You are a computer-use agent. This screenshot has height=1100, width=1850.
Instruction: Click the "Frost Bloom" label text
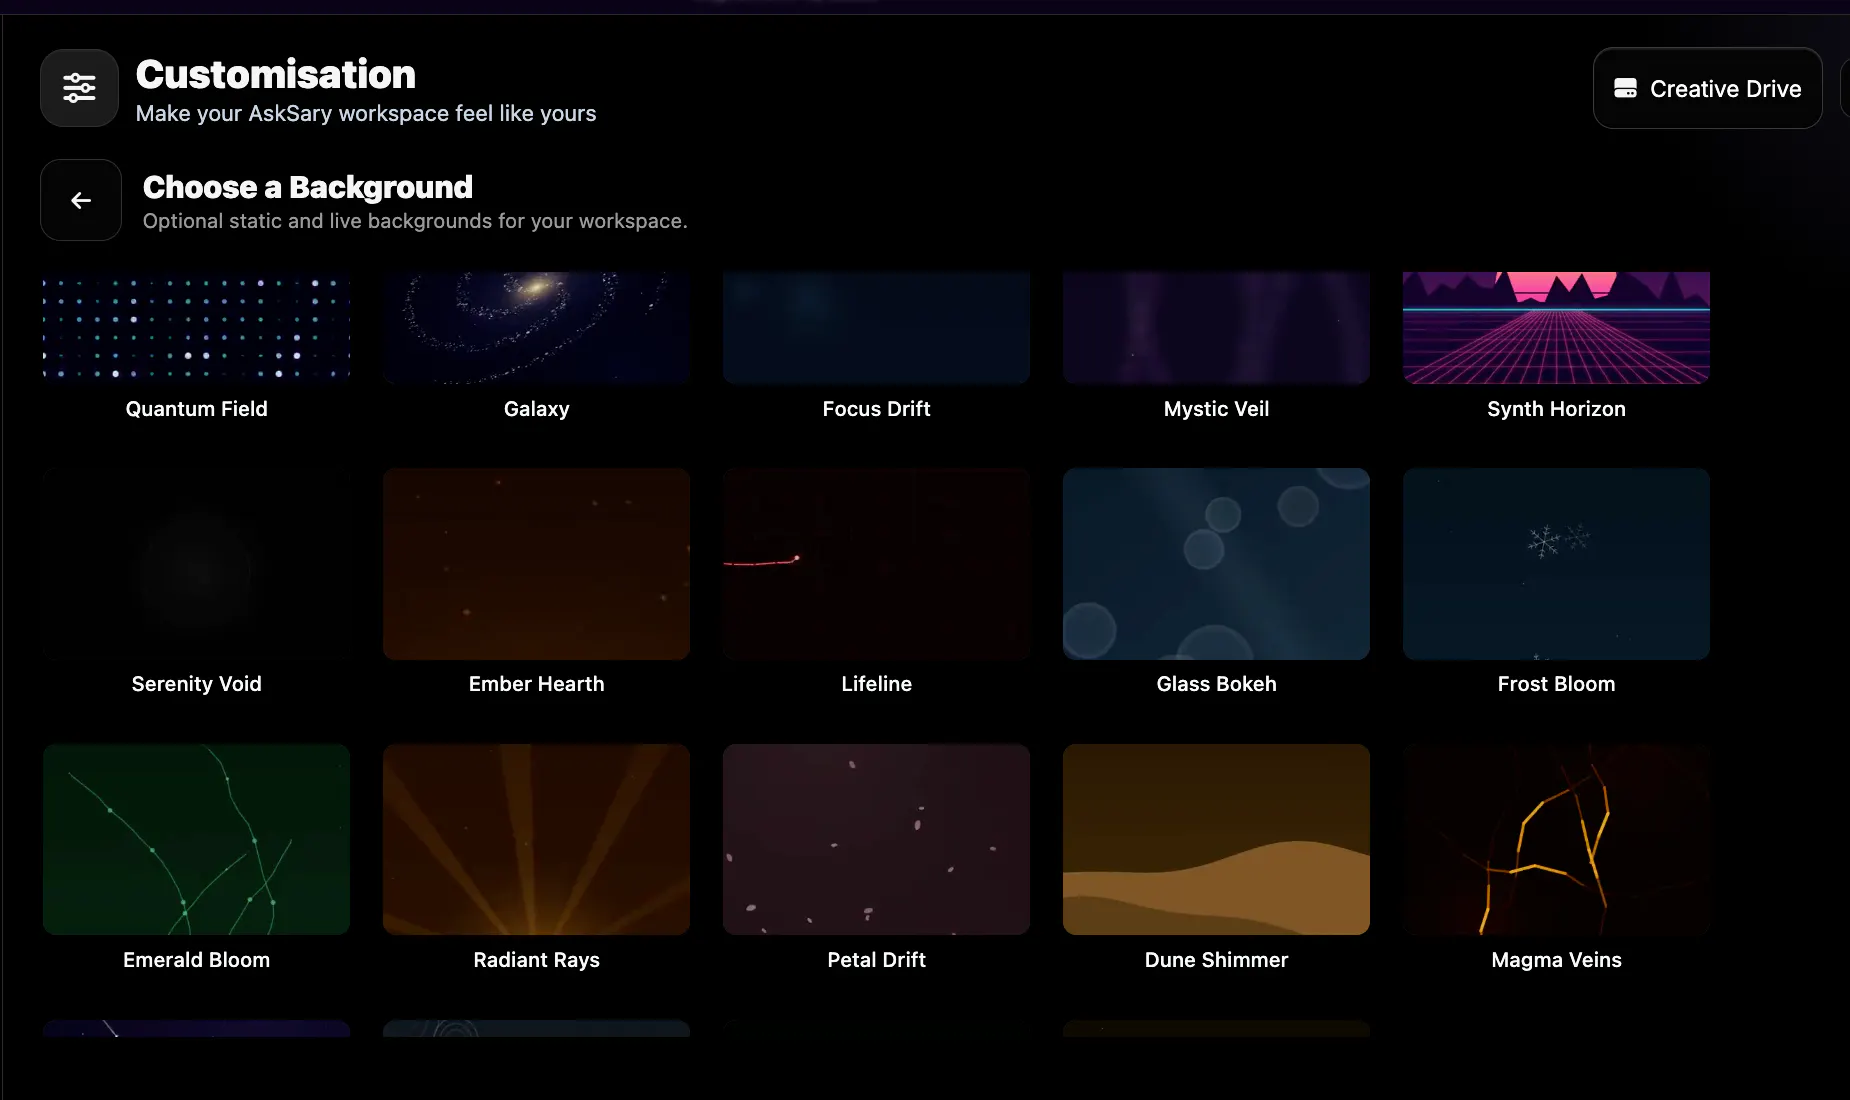(1557, 684)
